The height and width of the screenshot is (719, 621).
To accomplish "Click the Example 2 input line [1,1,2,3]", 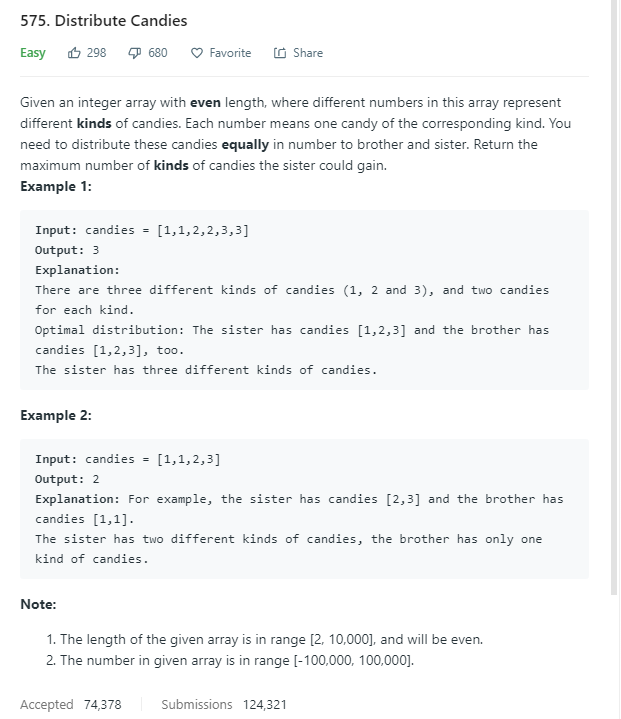I will pyautogui.click(x=128, y=459).
